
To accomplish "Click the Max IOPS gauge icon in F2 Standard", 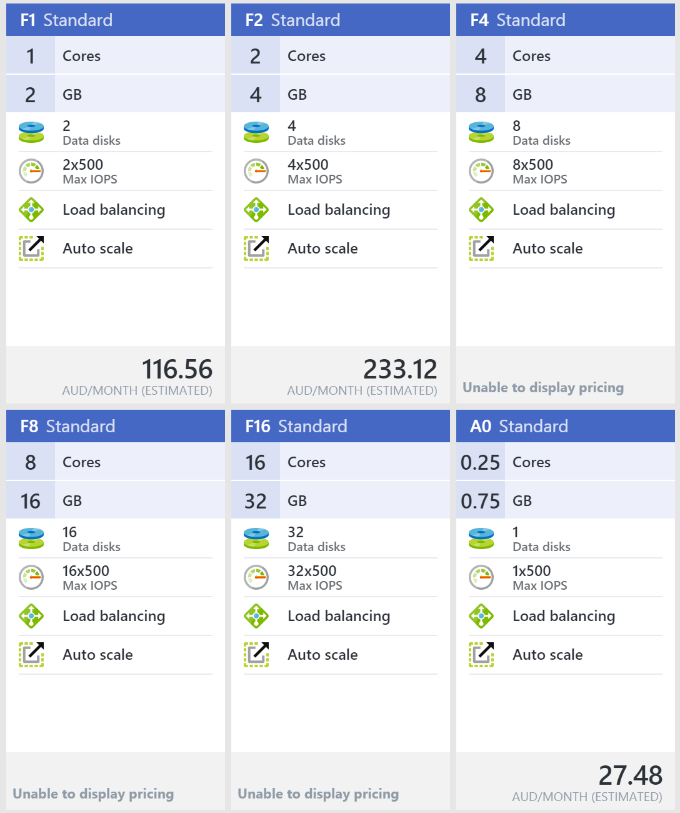I will pos(257,171).
